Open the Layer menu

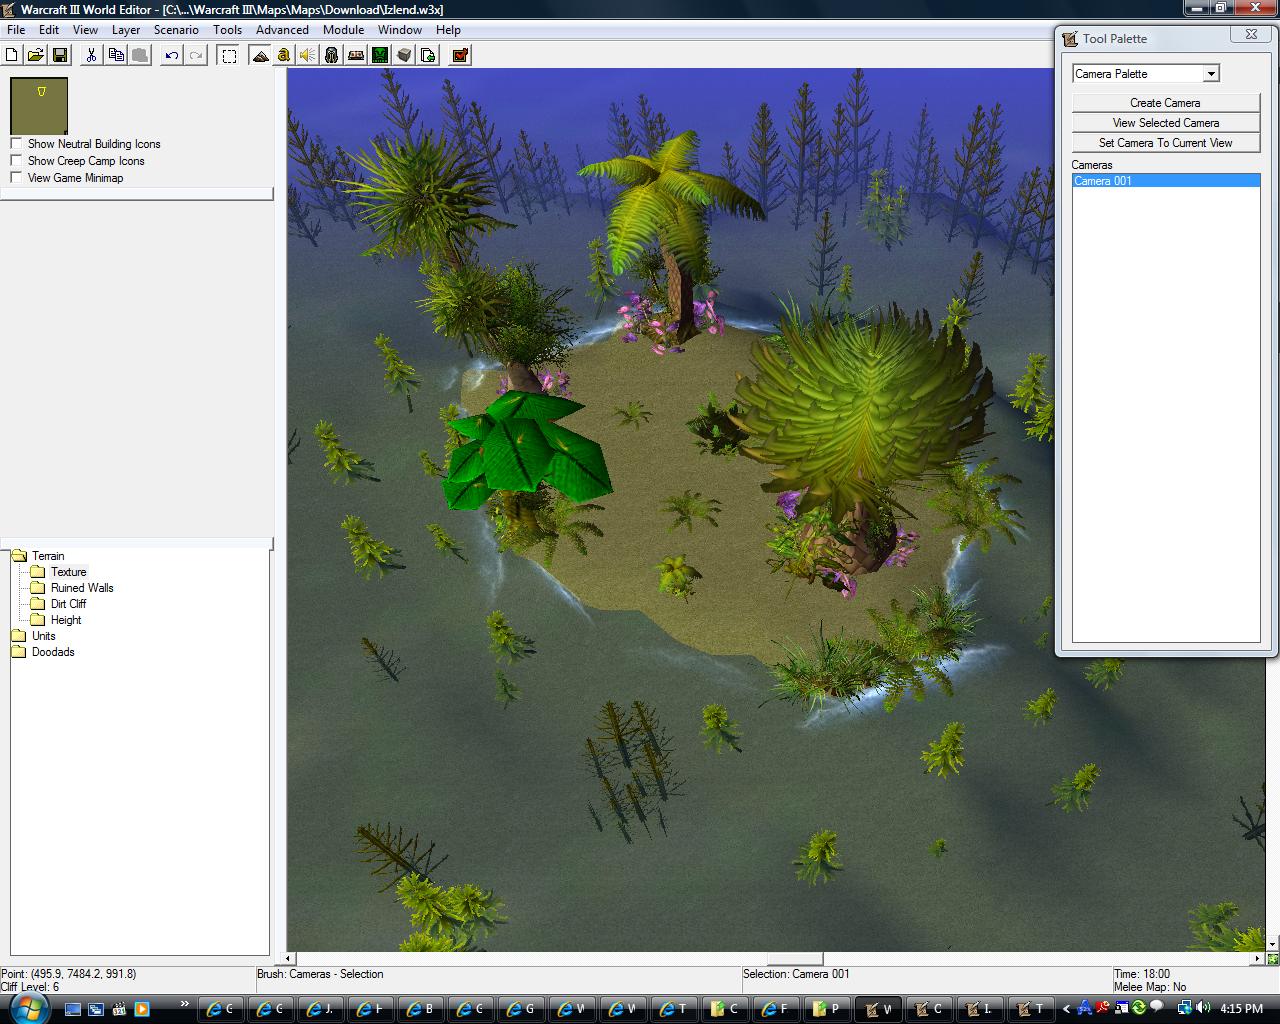click(126, 30)
